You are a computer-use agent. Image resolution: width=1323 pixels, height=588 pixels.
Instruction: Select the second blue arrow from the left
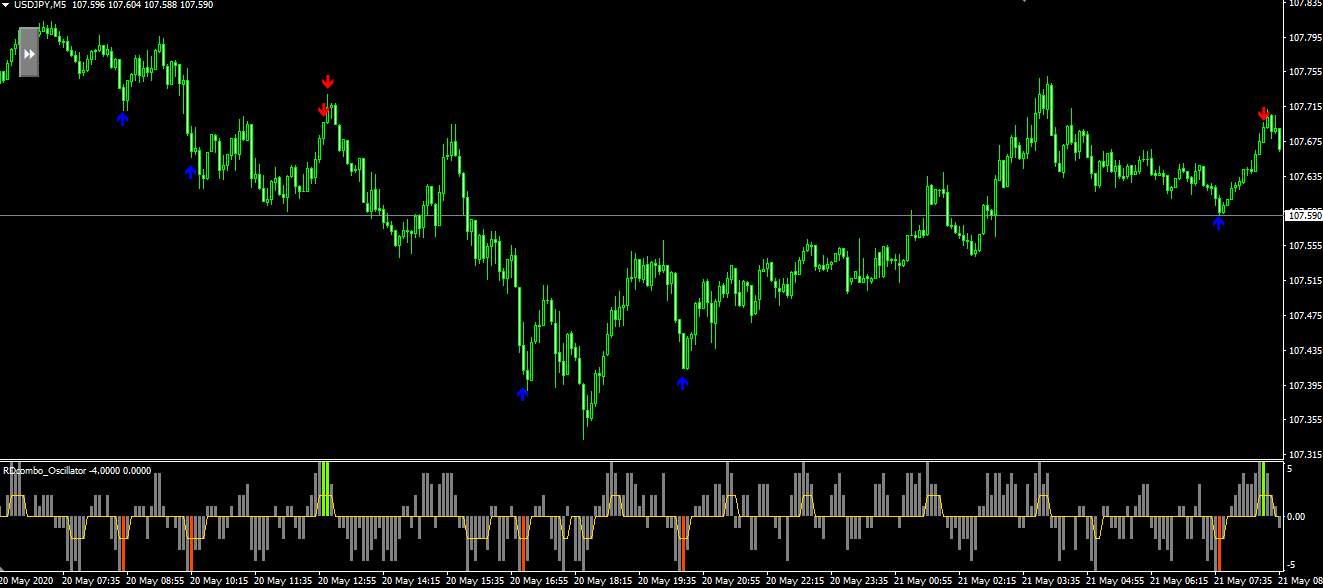[191, 172]
